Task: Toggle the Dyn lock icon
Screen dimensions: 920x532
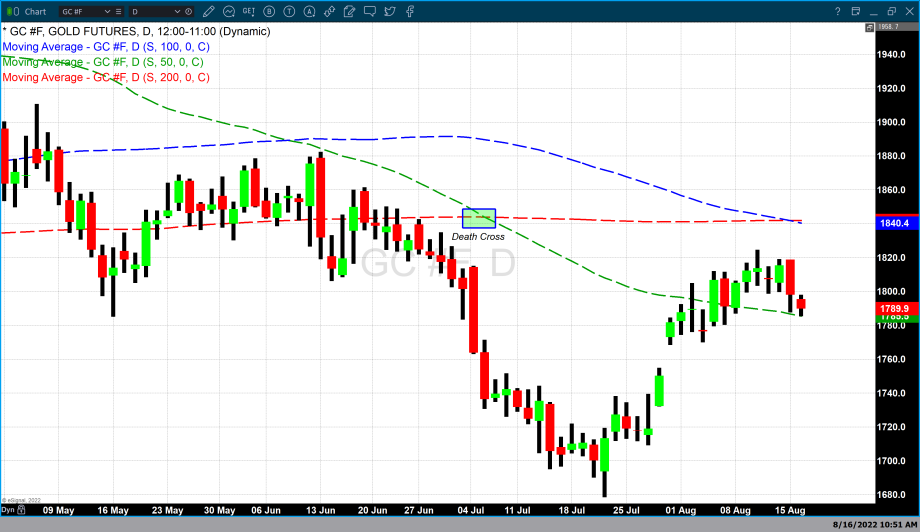Action: (20, 512)
